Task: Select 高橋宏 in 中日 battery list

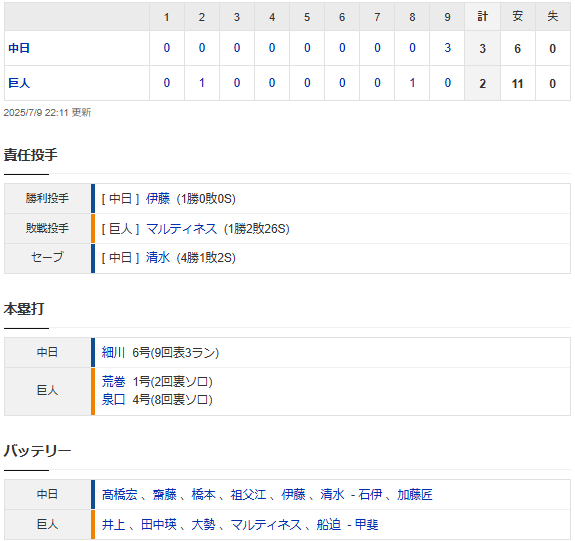Action: 120,494
